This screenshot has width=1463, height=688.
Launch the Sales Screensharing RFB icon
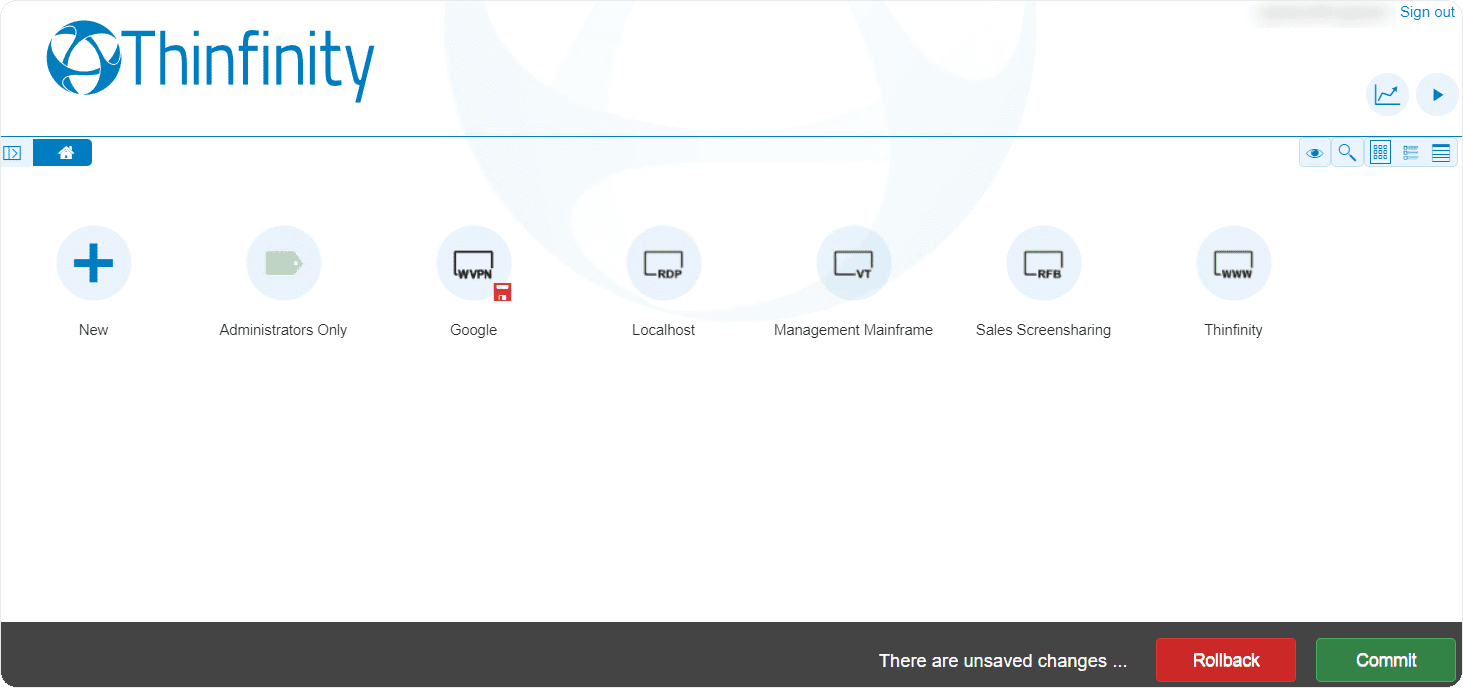(1044, 263)
